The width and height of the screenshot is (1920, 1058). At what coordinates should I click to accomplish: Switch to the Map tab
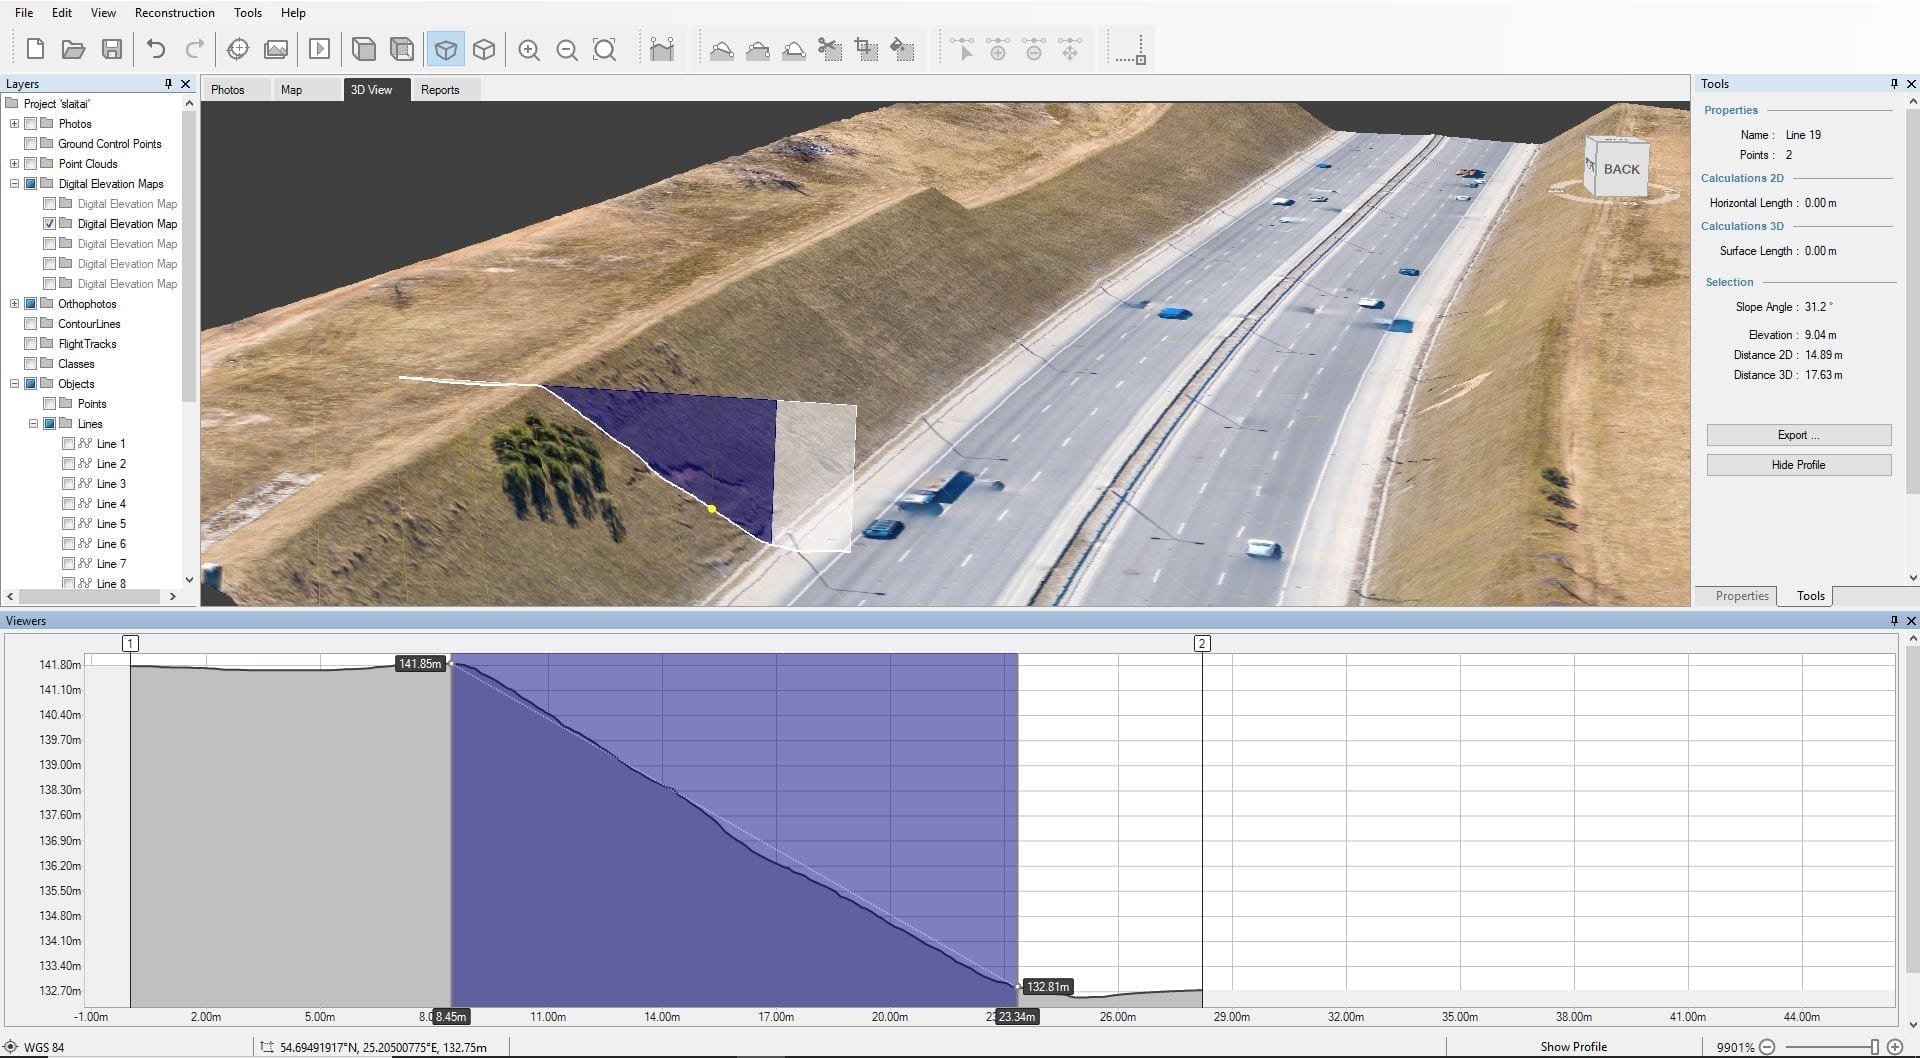(x=291, y=90)
